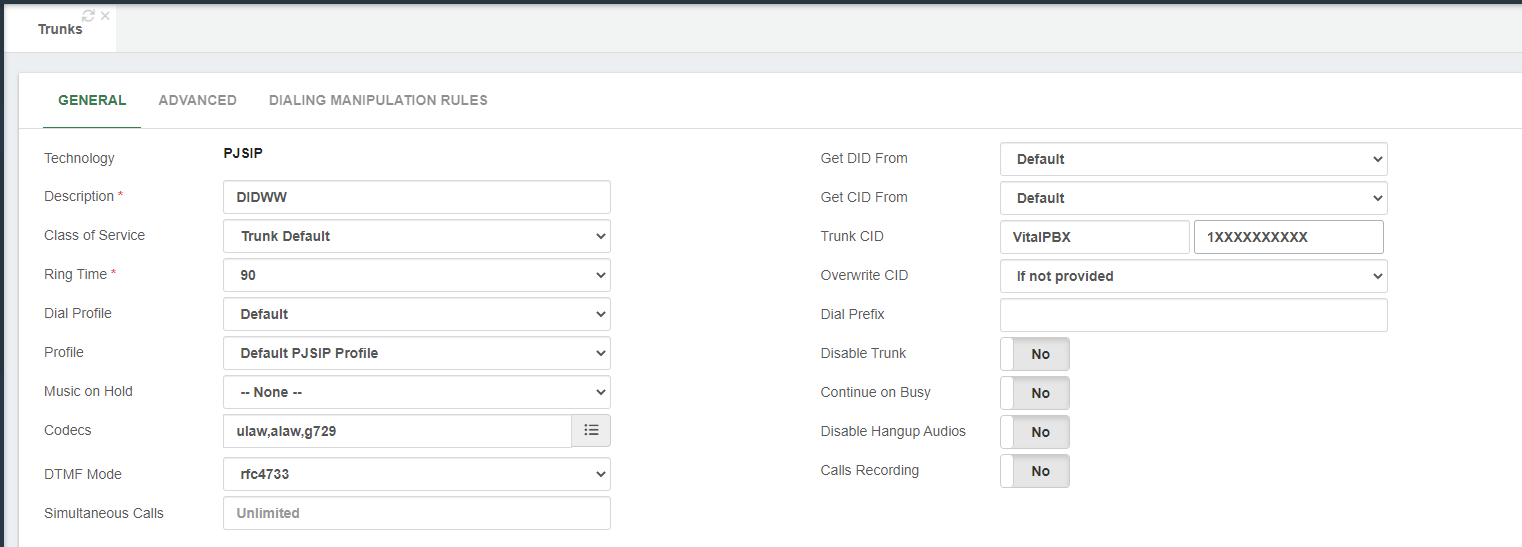Click the Technology label
Screen dimensions: 1522x547
79,158
